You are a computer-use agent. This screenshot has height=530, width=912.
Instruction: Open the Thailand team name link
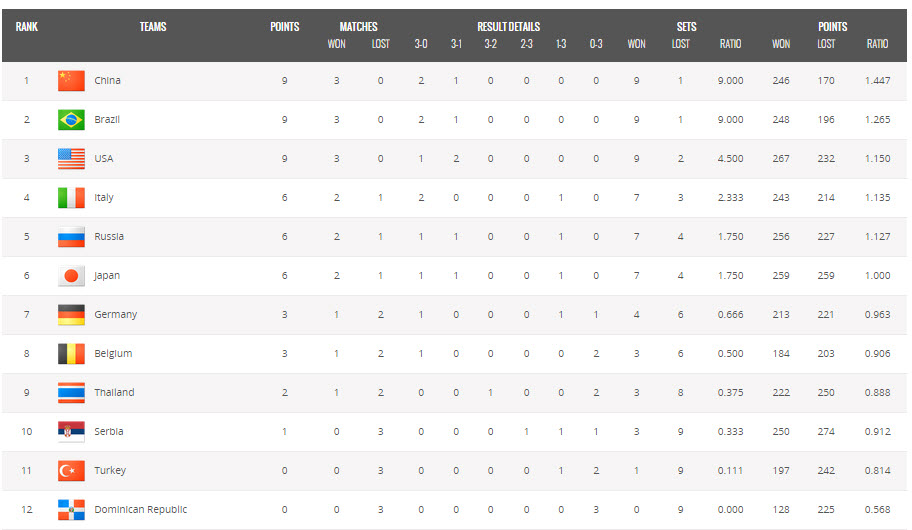pyautogui.click(x=114, y=393)
